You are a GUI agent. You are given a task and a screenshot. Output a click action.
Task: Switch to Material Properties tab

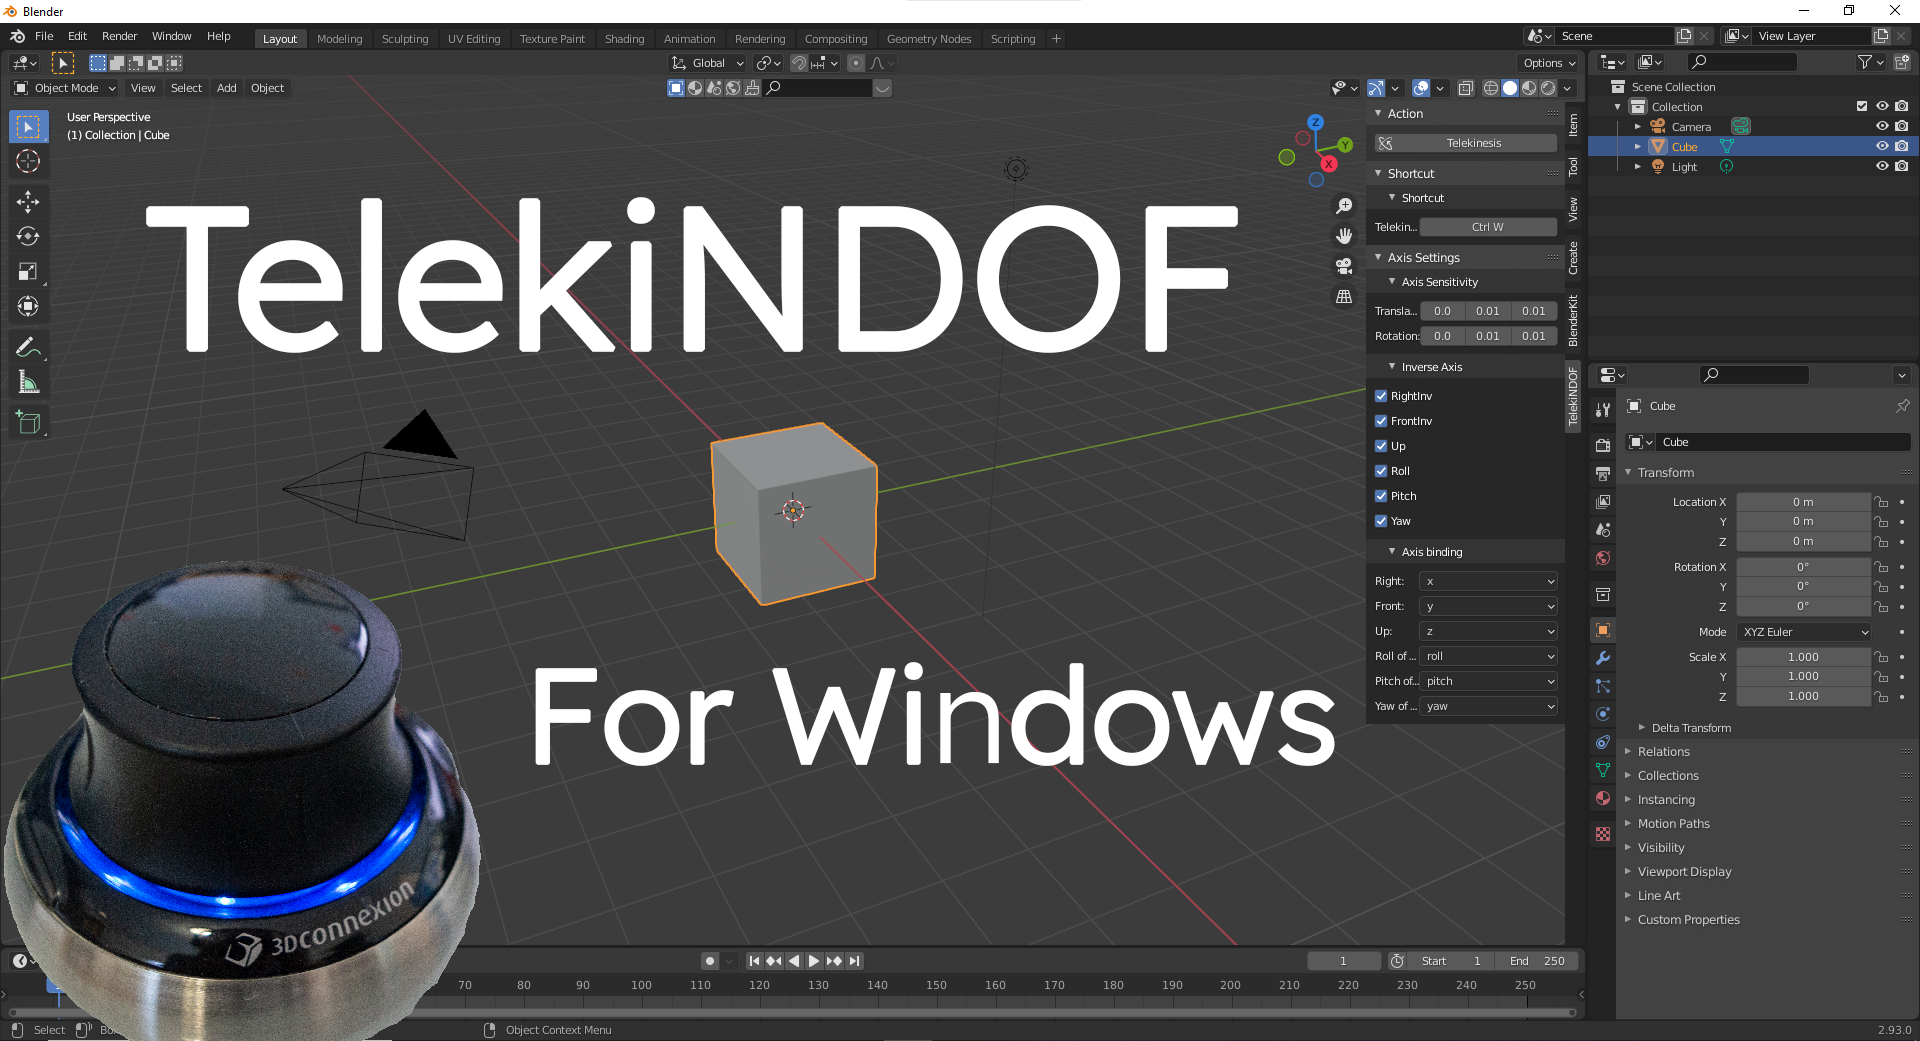click(1603, 799)
